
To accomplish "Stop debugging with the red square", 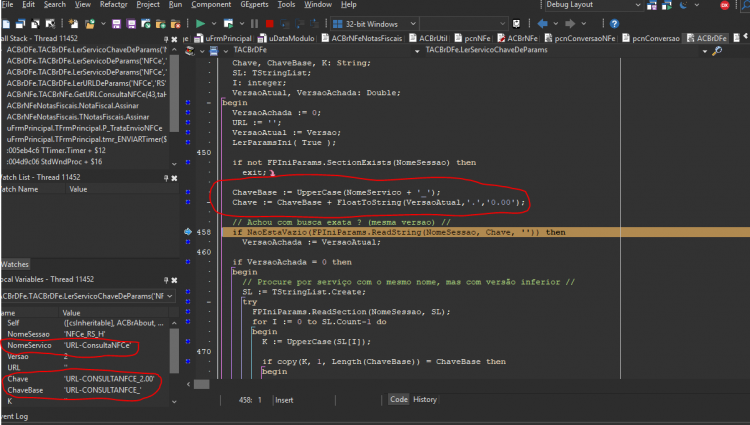I will tap(270, 23).
